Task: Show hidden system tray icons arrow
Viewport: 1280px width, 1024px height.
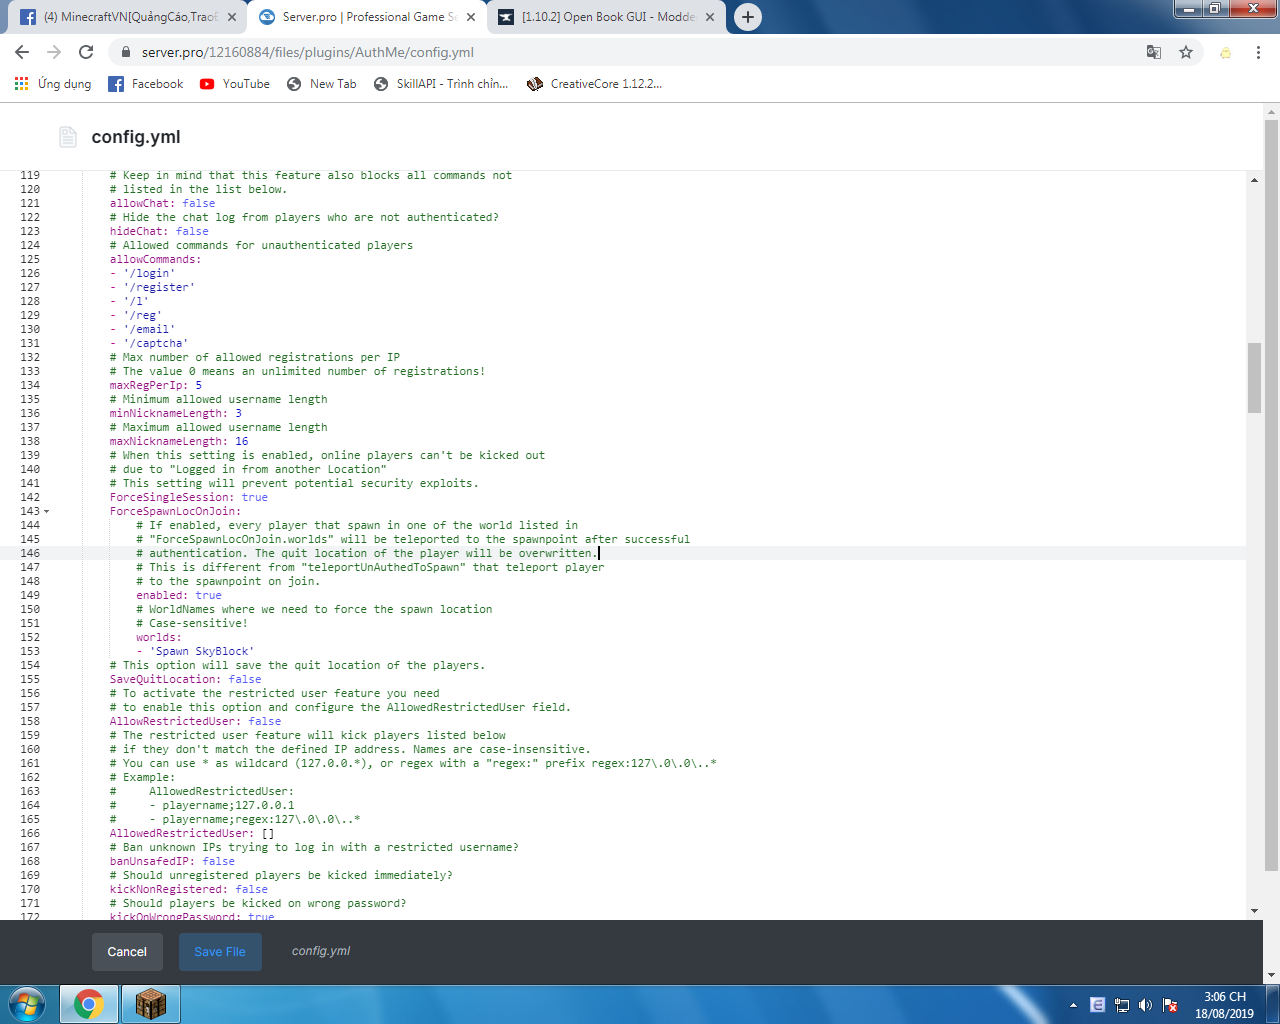Action: 1073,1005
